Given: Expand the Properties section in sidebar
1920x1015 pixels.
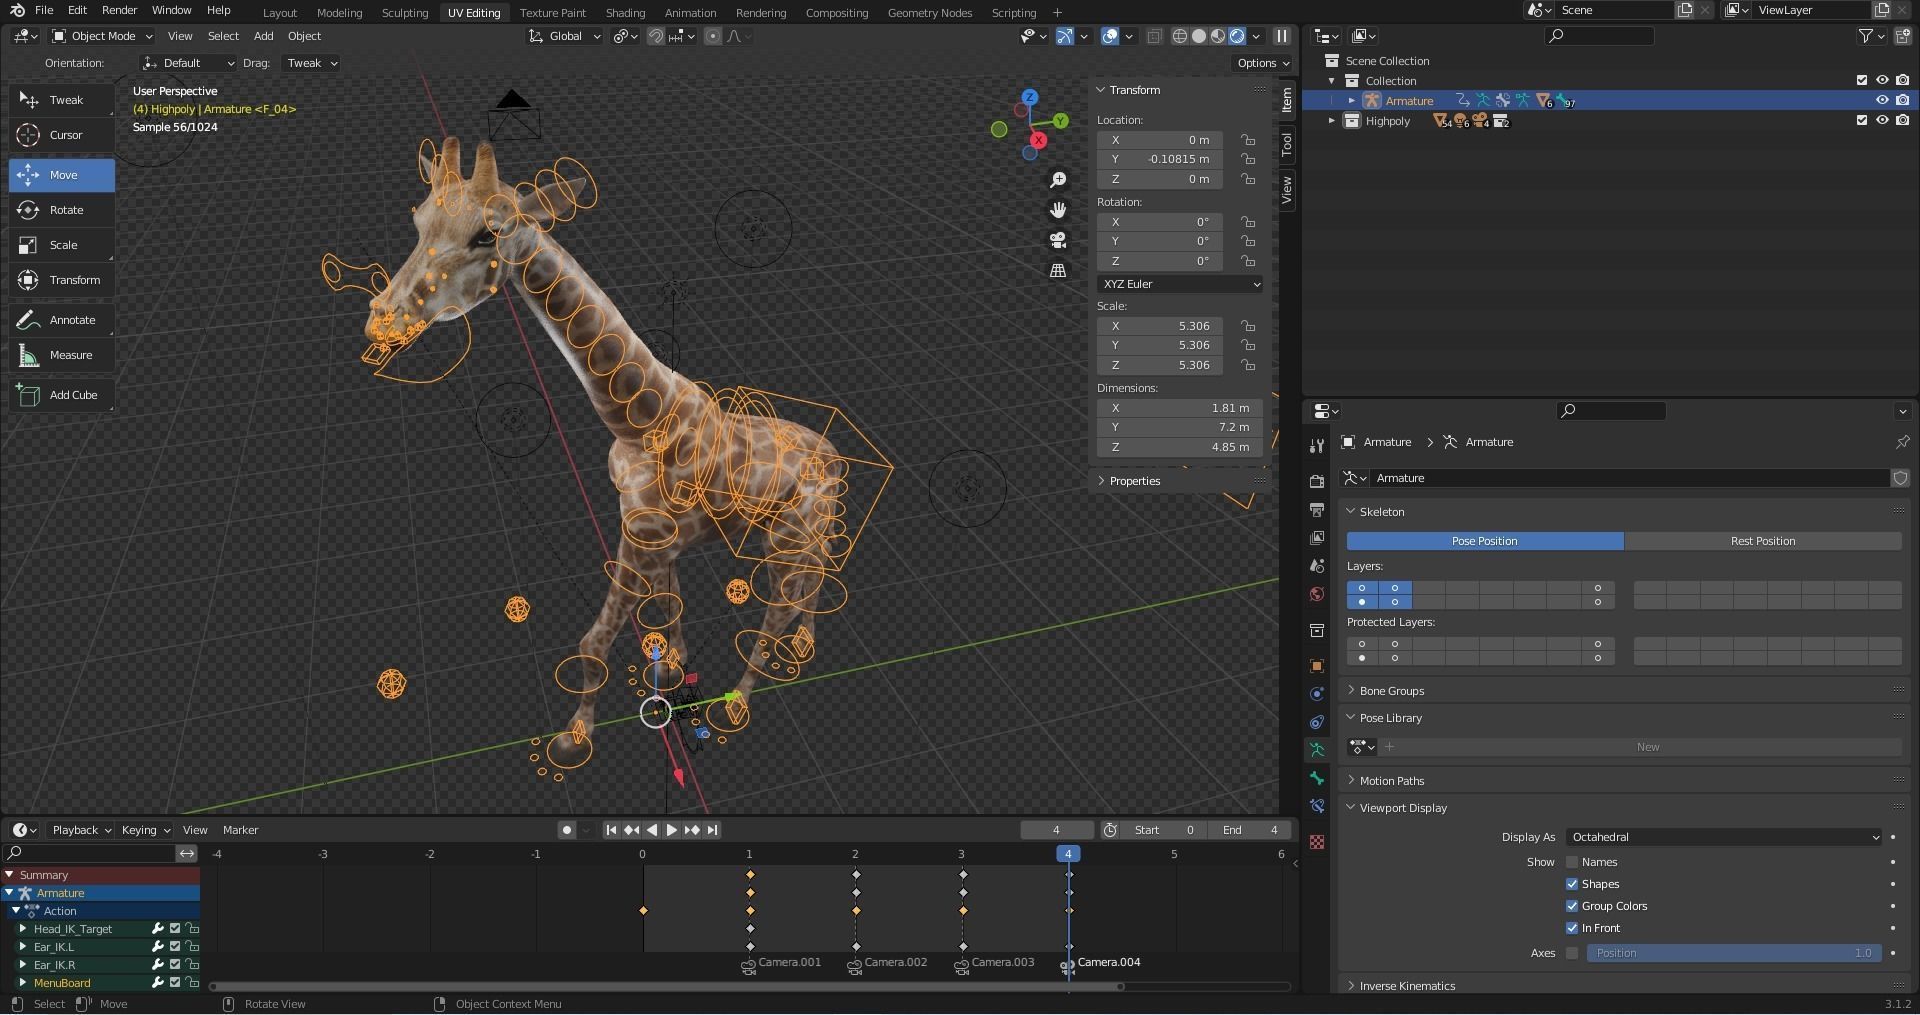Looking at the screenshot, I should pyautogui.click(x=1134, y=481).
